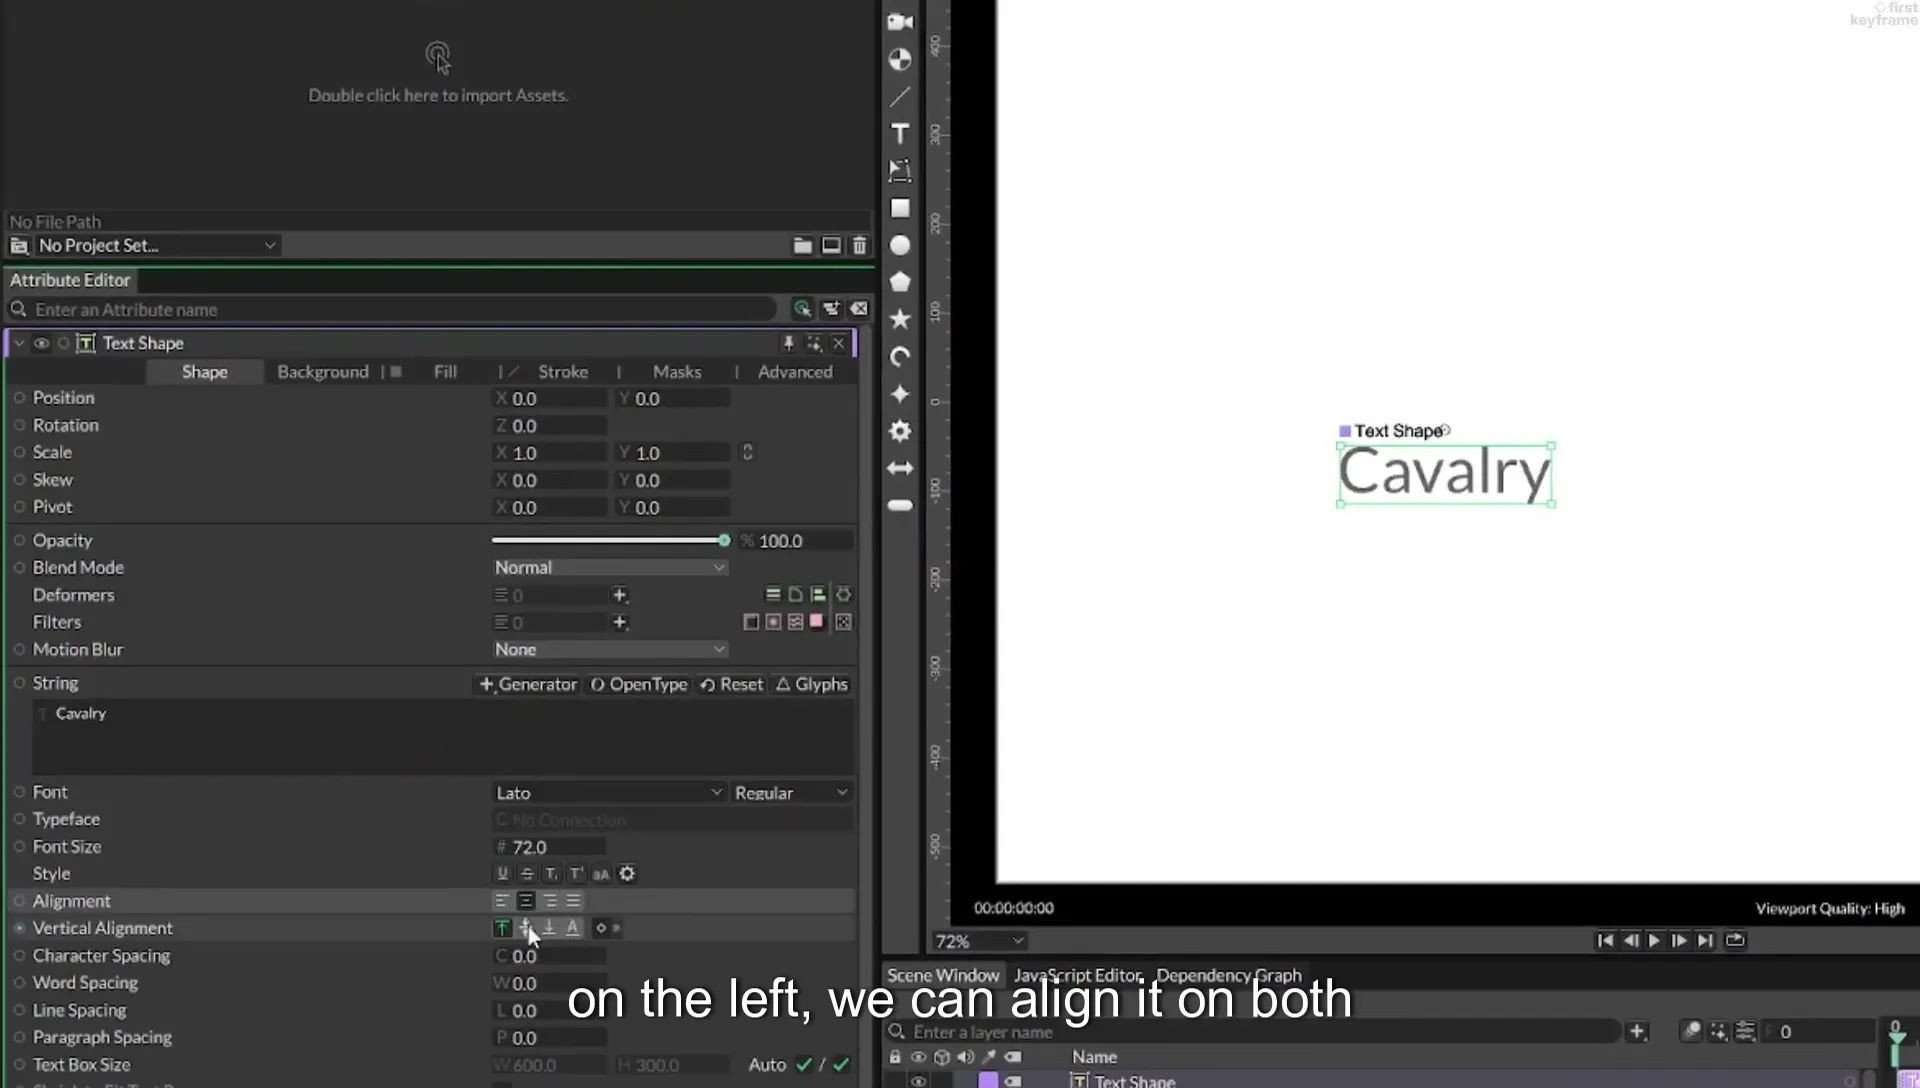The height and width of the screenshot is (1088, 1920).
Task: Open the Dependency Graph tab
Action: click(x=1229, y=975)
